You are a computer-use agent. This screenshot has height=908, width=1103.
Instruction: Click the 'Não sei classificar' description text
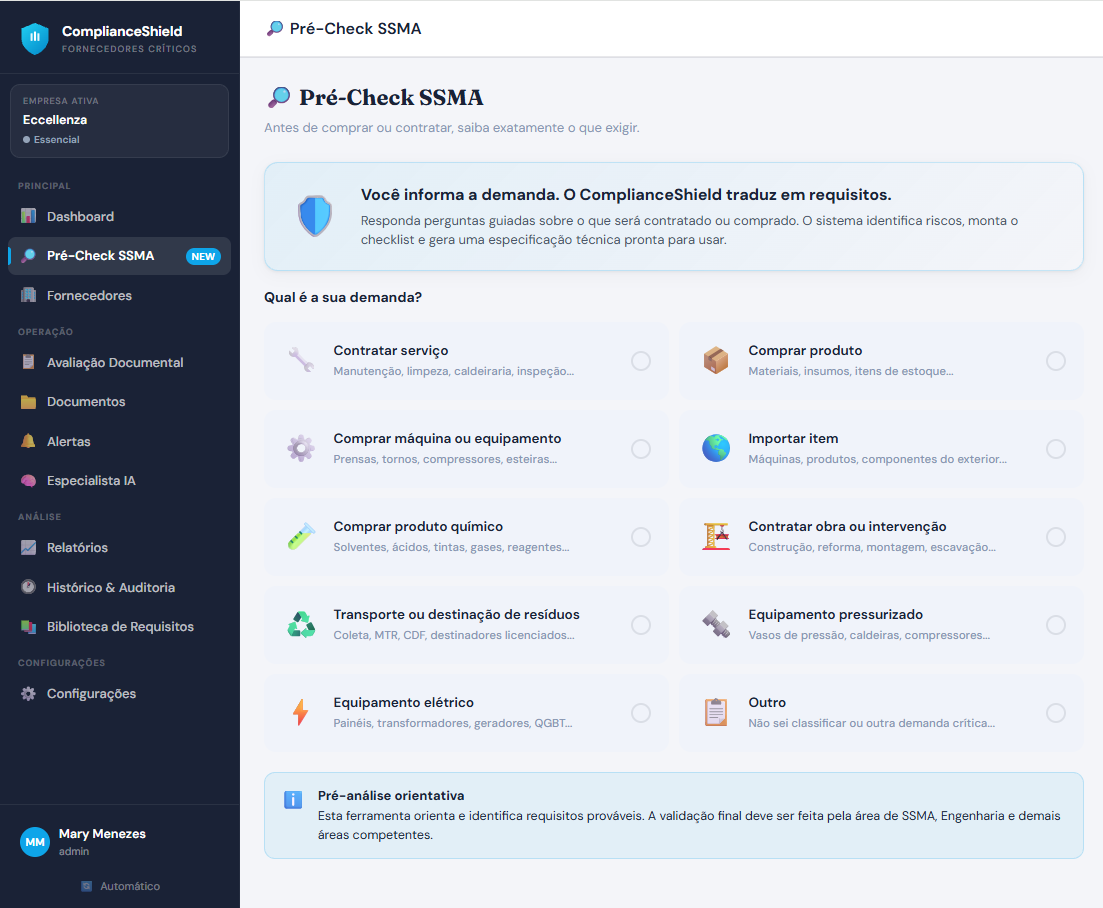pyautogui.click(x=872, y=723)
